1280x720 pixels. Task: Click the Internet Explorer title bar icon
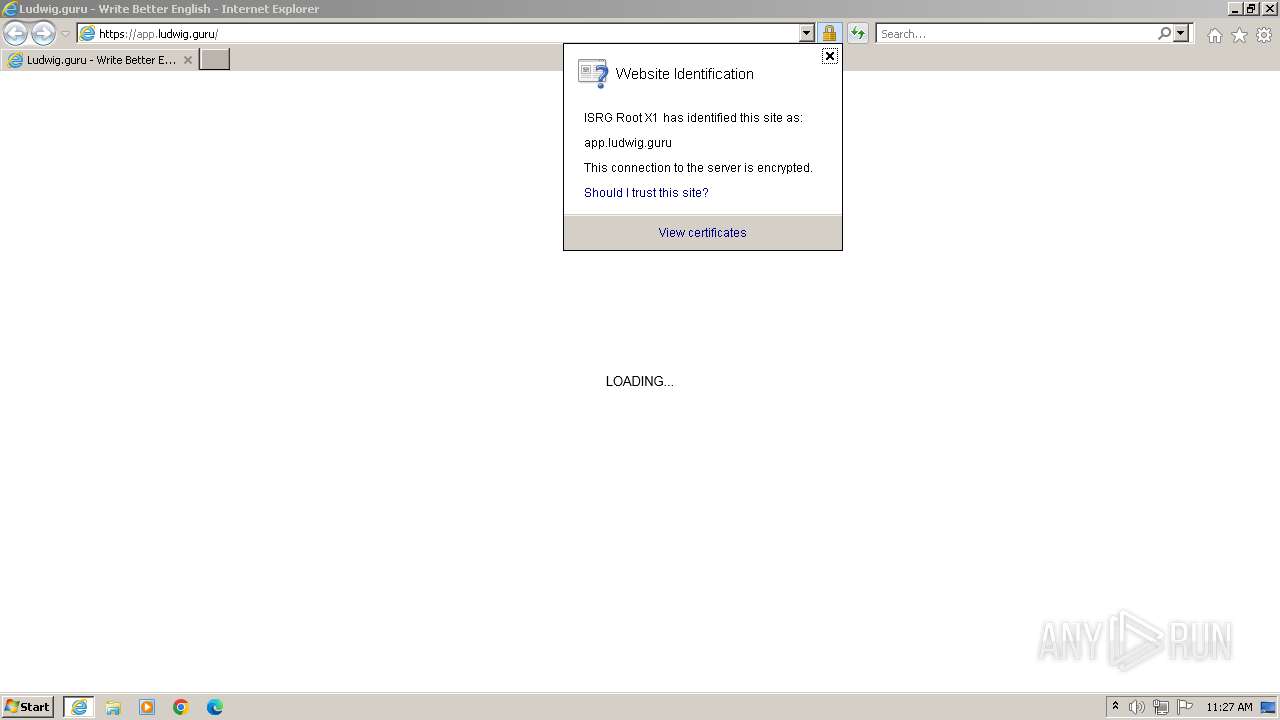(10, 9)
